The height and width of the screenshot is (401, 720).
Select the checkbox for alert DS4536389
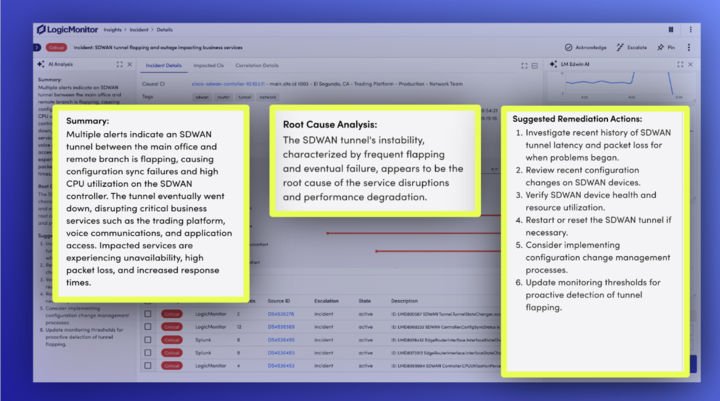tap(147, 327)
